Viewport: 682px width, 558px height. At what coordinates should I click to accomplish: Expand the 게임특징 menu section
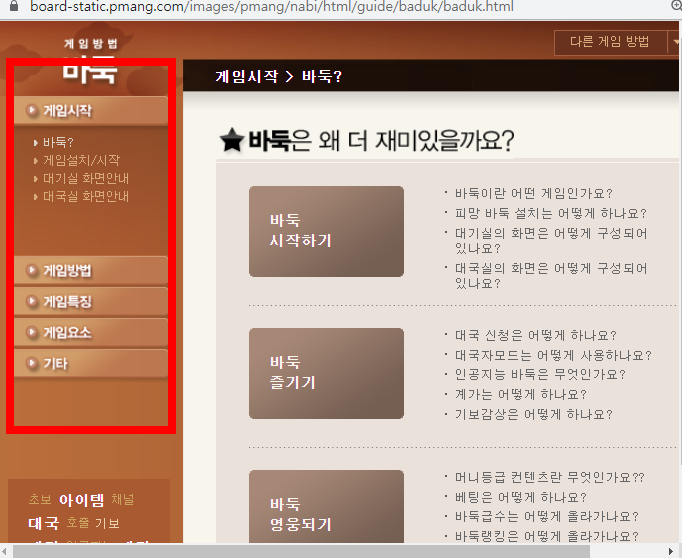tap(91, 301)
